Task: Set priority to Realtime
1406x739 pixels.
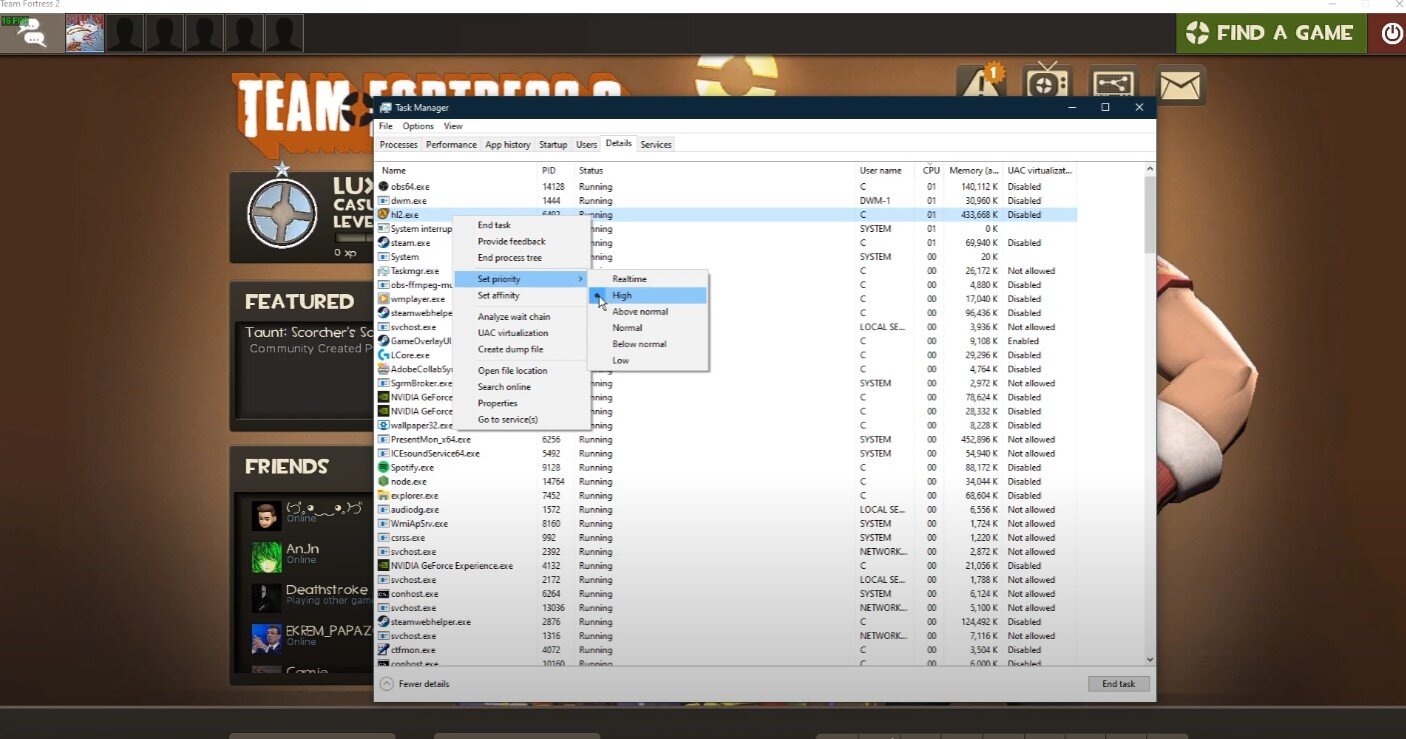Action: coord(629,279)
